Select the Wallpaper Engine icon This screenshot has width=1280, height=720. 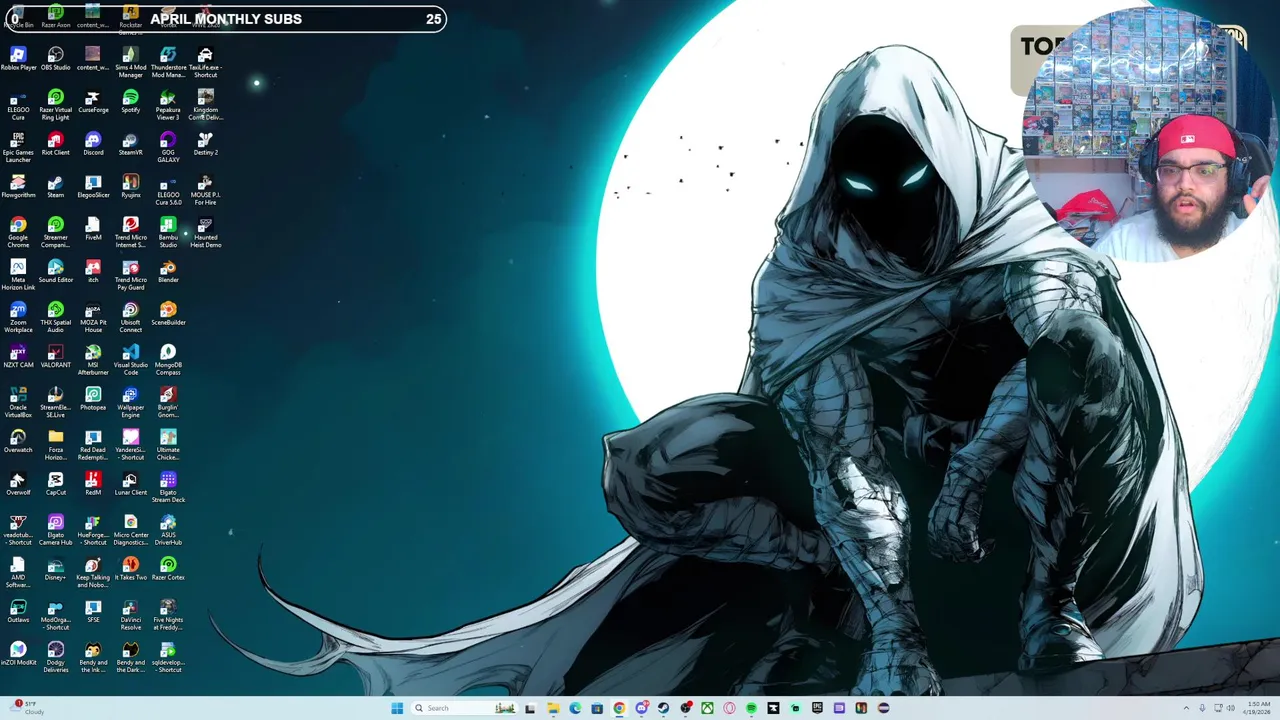click(130, 402)
